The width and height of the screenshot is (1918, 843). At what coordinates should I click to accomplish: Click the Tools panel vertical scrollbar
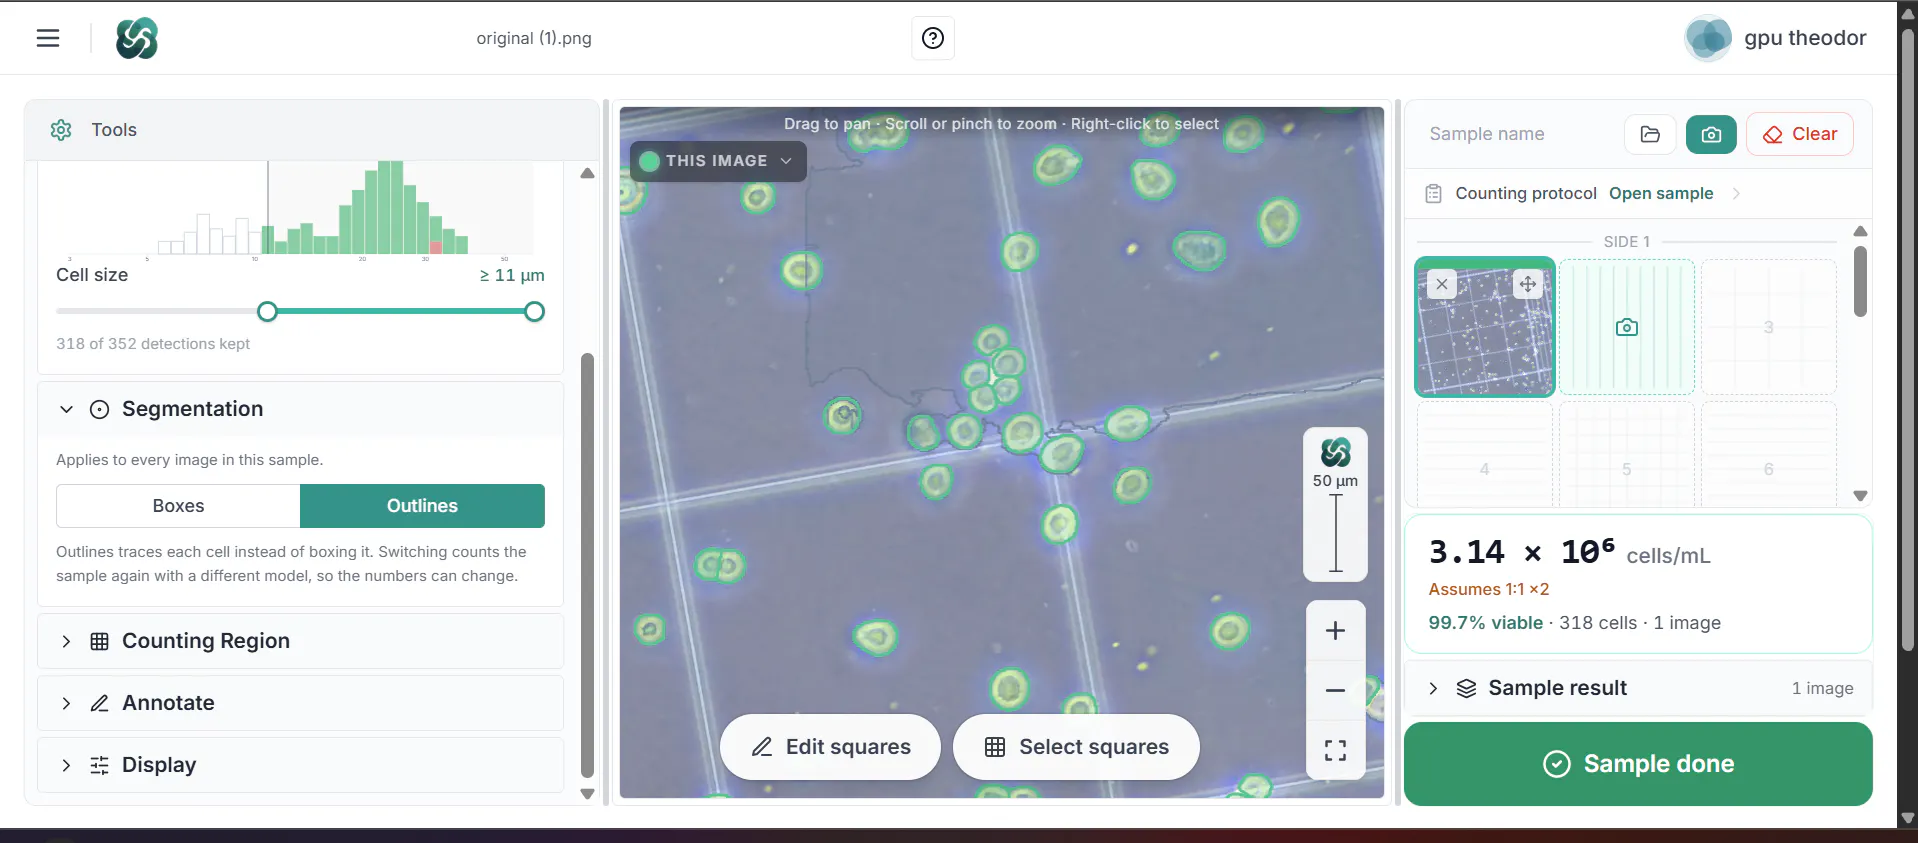tap(587, 565)
